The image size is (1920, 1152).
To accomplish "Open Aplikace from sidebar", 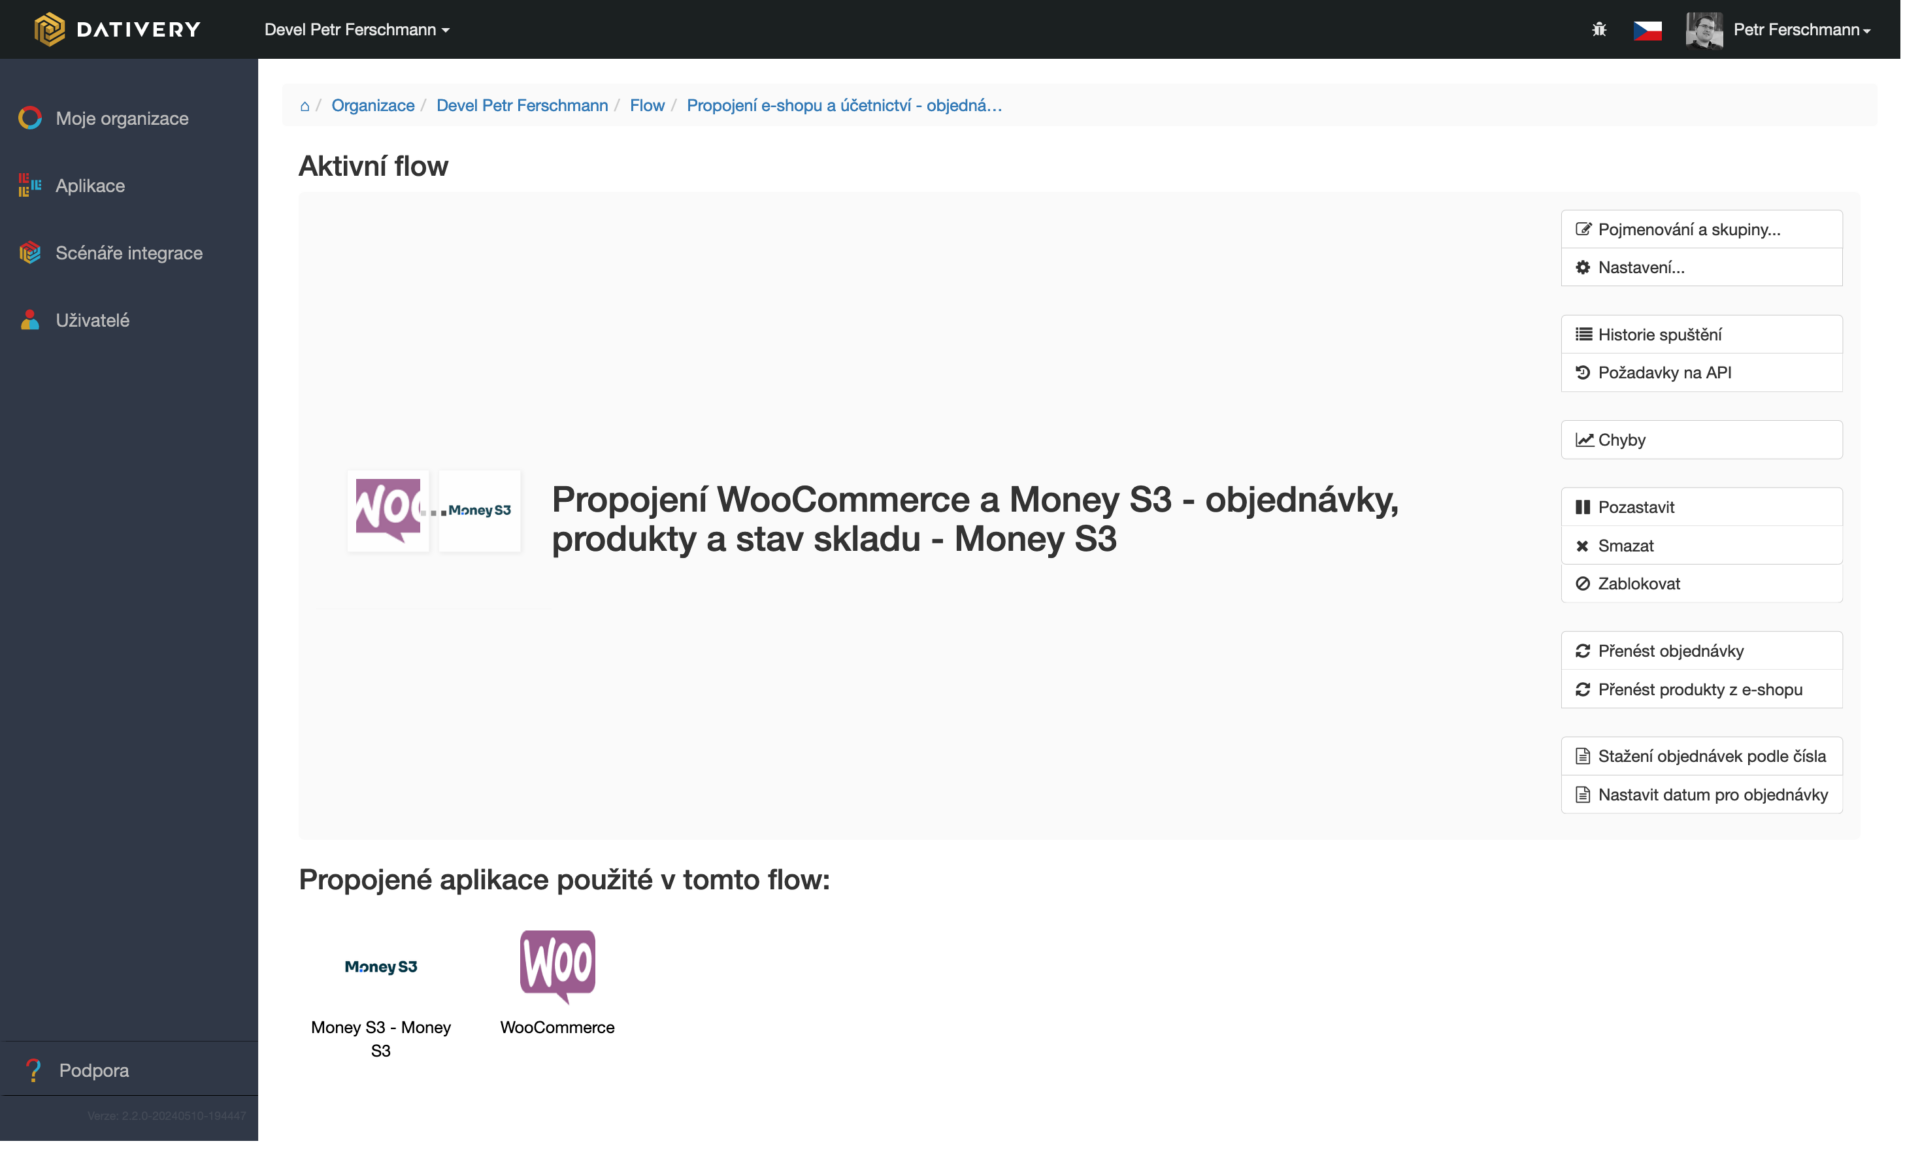I will (90, 186).
